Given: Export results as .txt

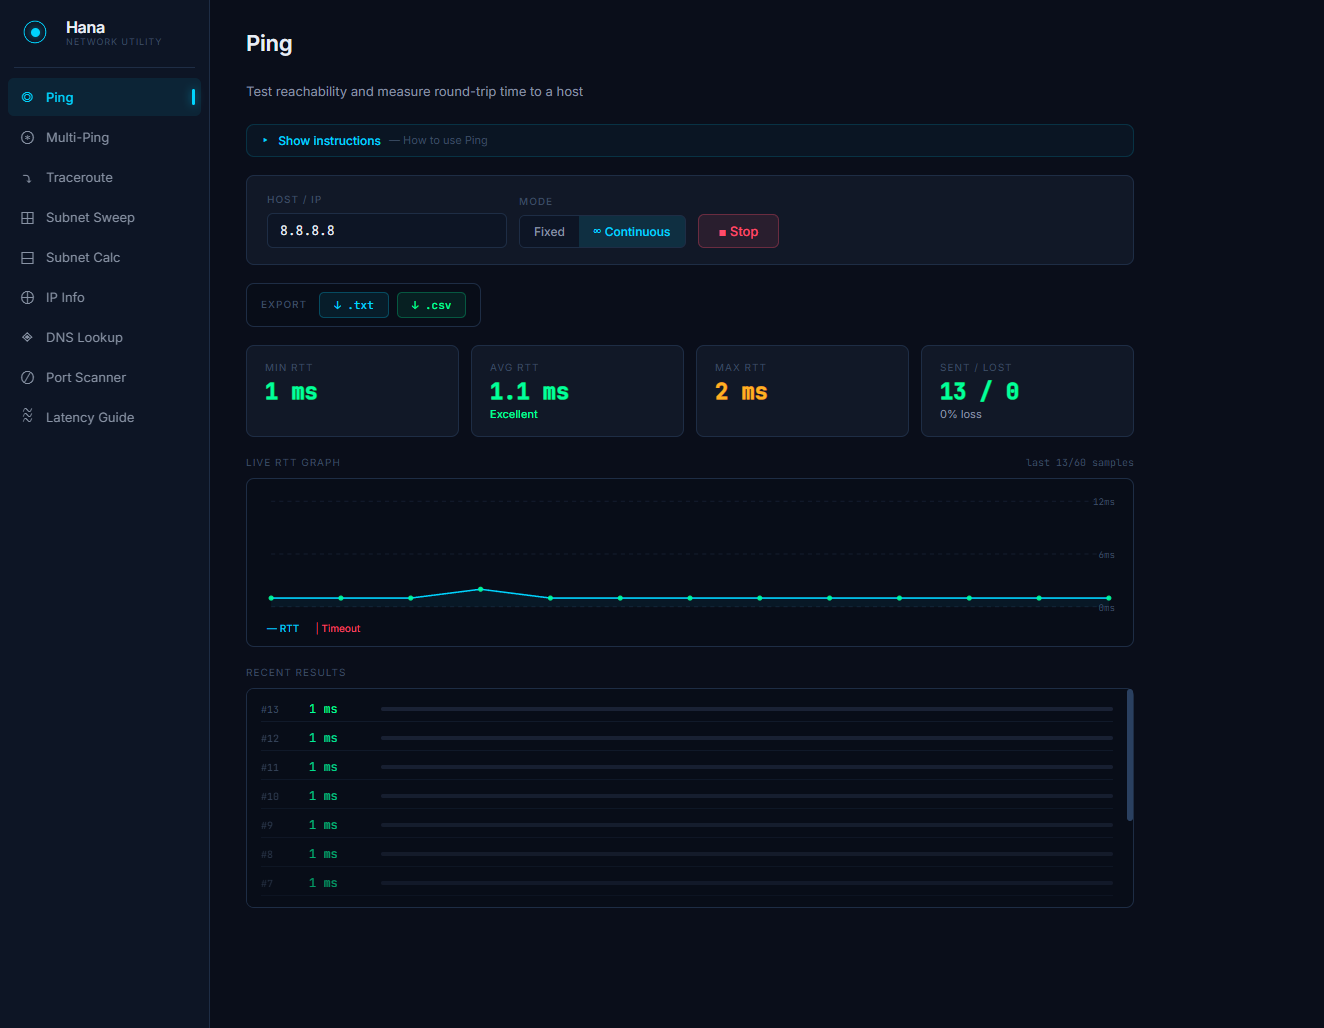Looking at the screenshot, I should pos(354,305).
